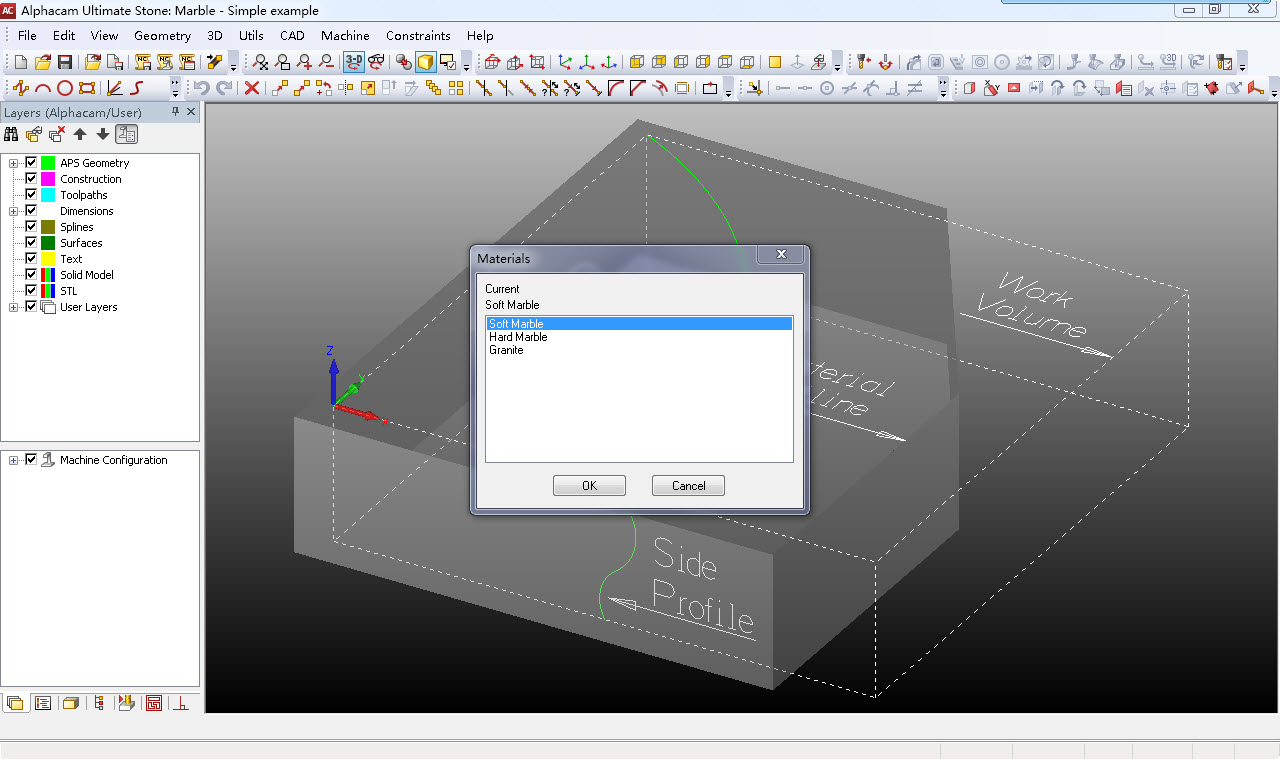Viewport: 1280px width, 760px height.
Task: Select the draw line tool icon
Action: 21,88
